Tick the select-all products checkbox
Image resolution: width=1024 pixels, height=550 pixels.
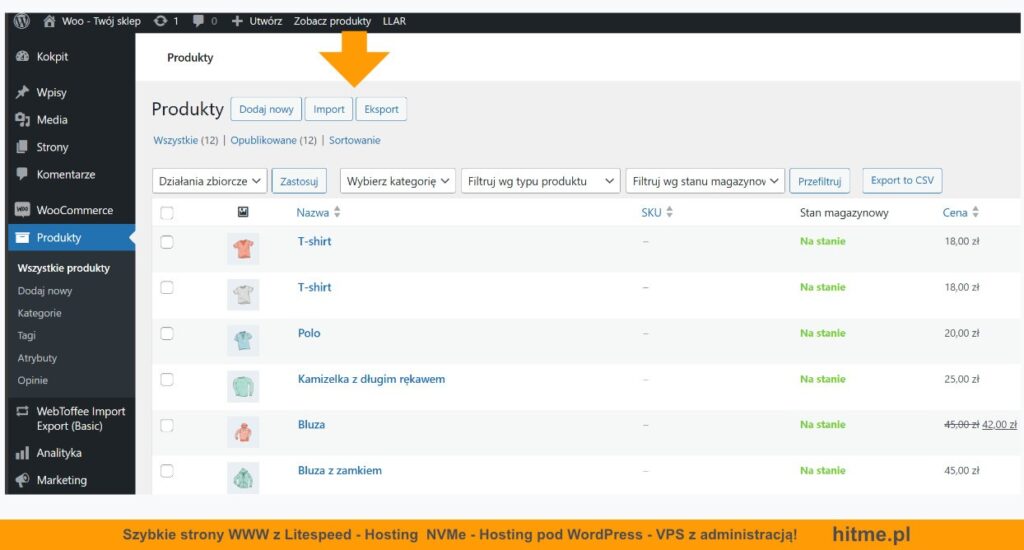pos(167,213)
